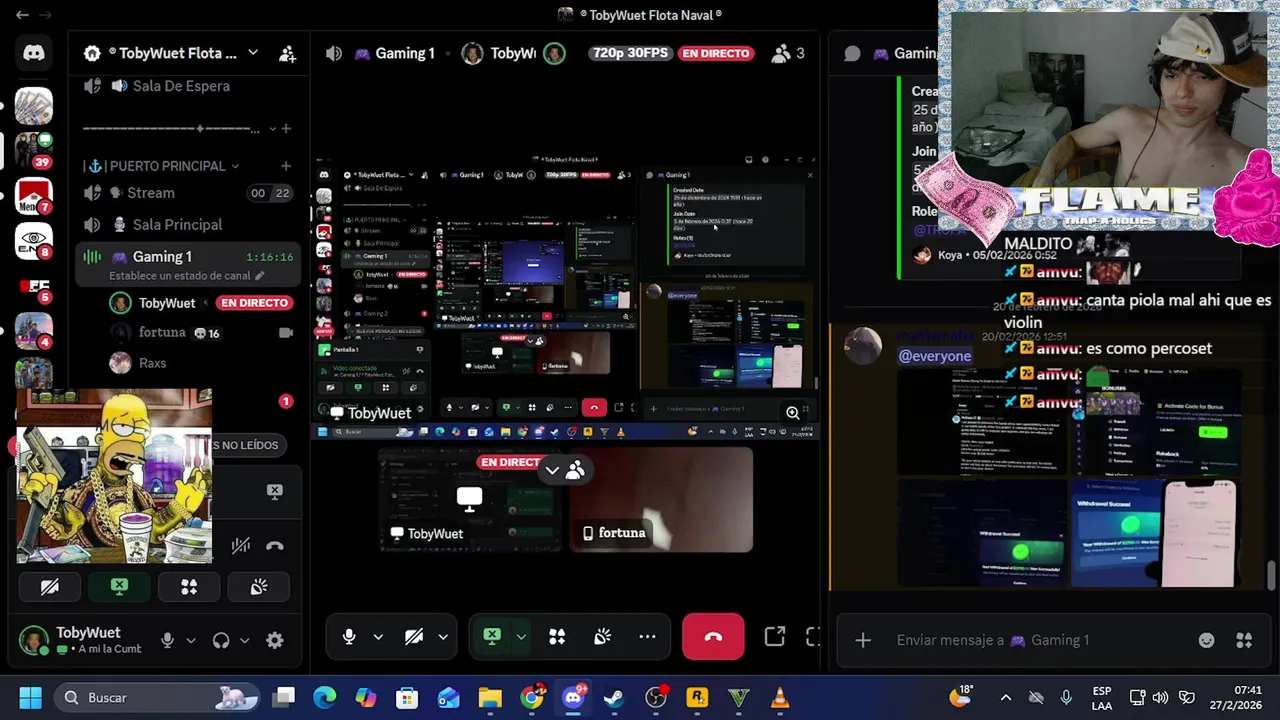The height and width of the screenshot is (720, 1280).
Task: Open activities in the left panel
Action: coord(189,587)
